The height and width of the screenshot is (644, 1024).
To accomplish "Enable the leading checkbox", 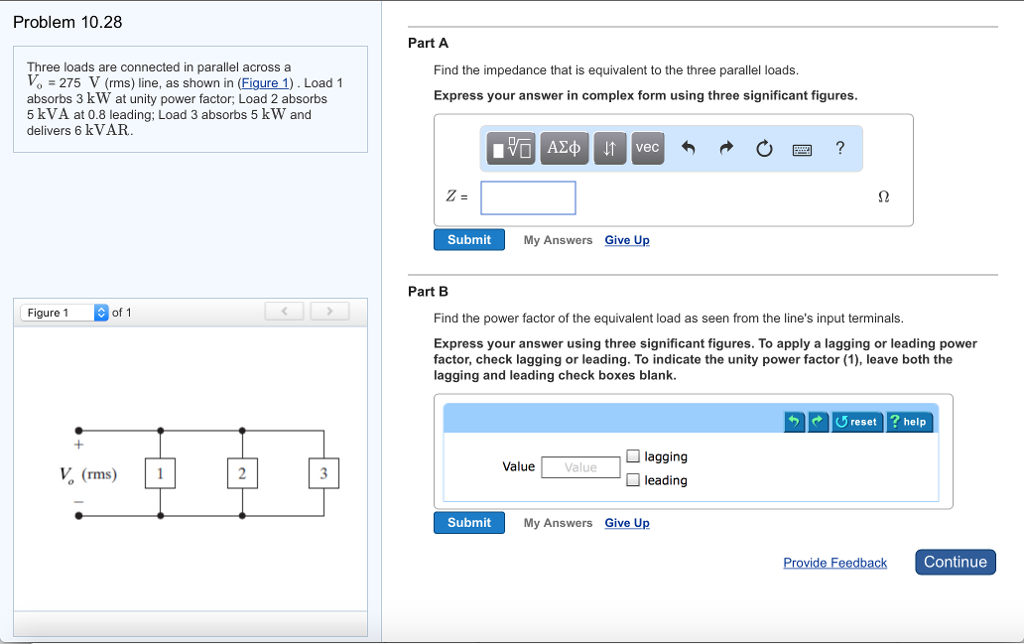I will (x=633, y=480).
